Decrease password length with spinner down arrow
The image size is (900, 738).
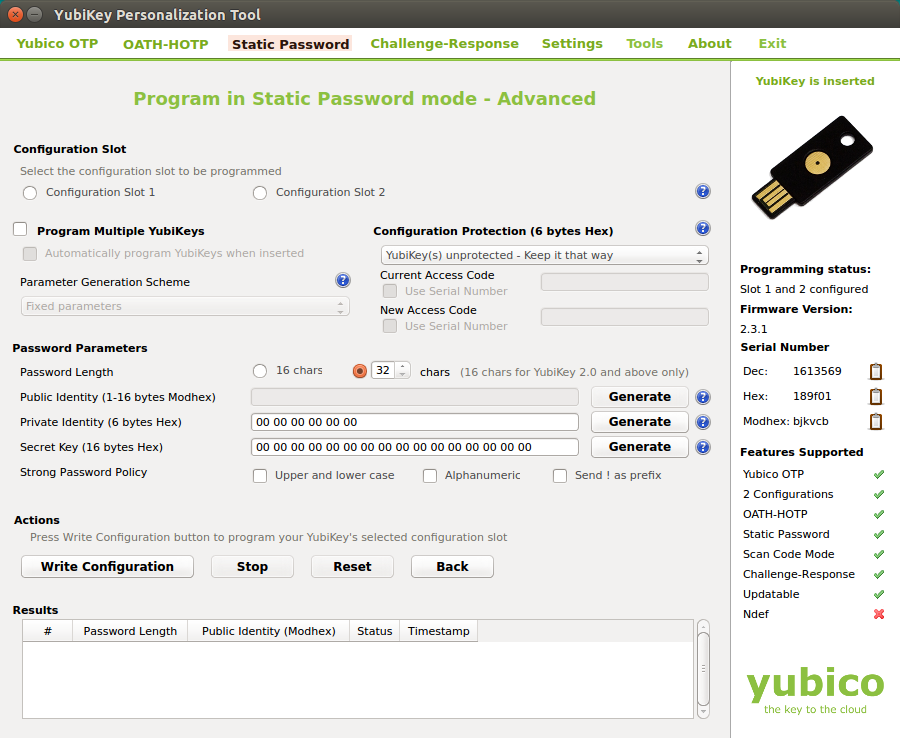[x=403, y=375]
